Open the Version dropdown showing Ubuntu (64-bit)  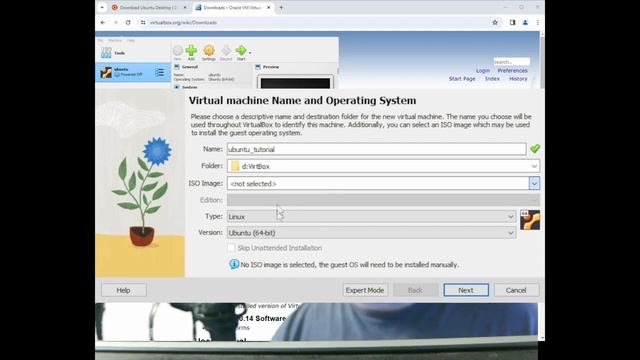[x=371, y=233]
